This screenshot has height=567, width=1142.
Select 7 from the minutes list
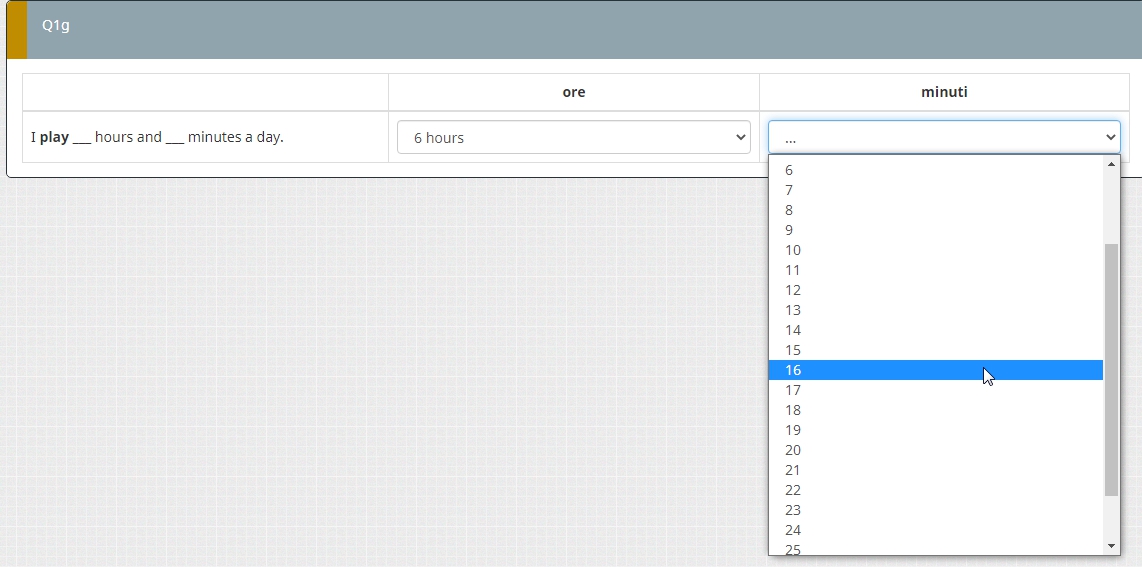[x=935, y=190]
